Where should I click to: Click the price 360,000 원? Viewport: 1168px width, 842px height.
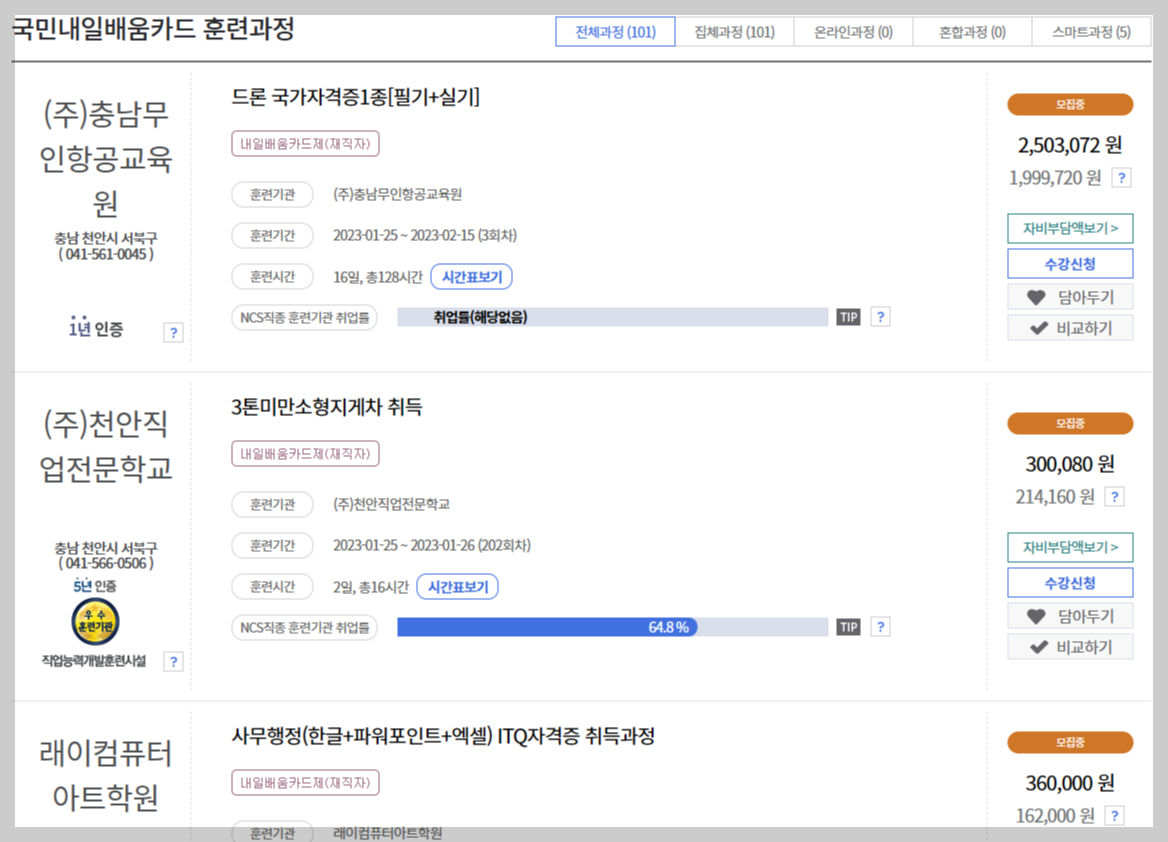tap(1070, 783)
